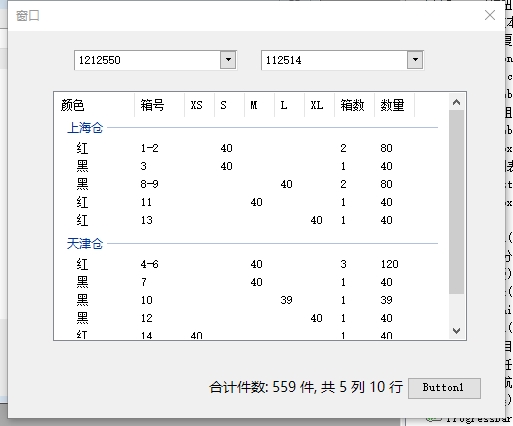Click the vertical scrollbar thumb

pos(456,202)
